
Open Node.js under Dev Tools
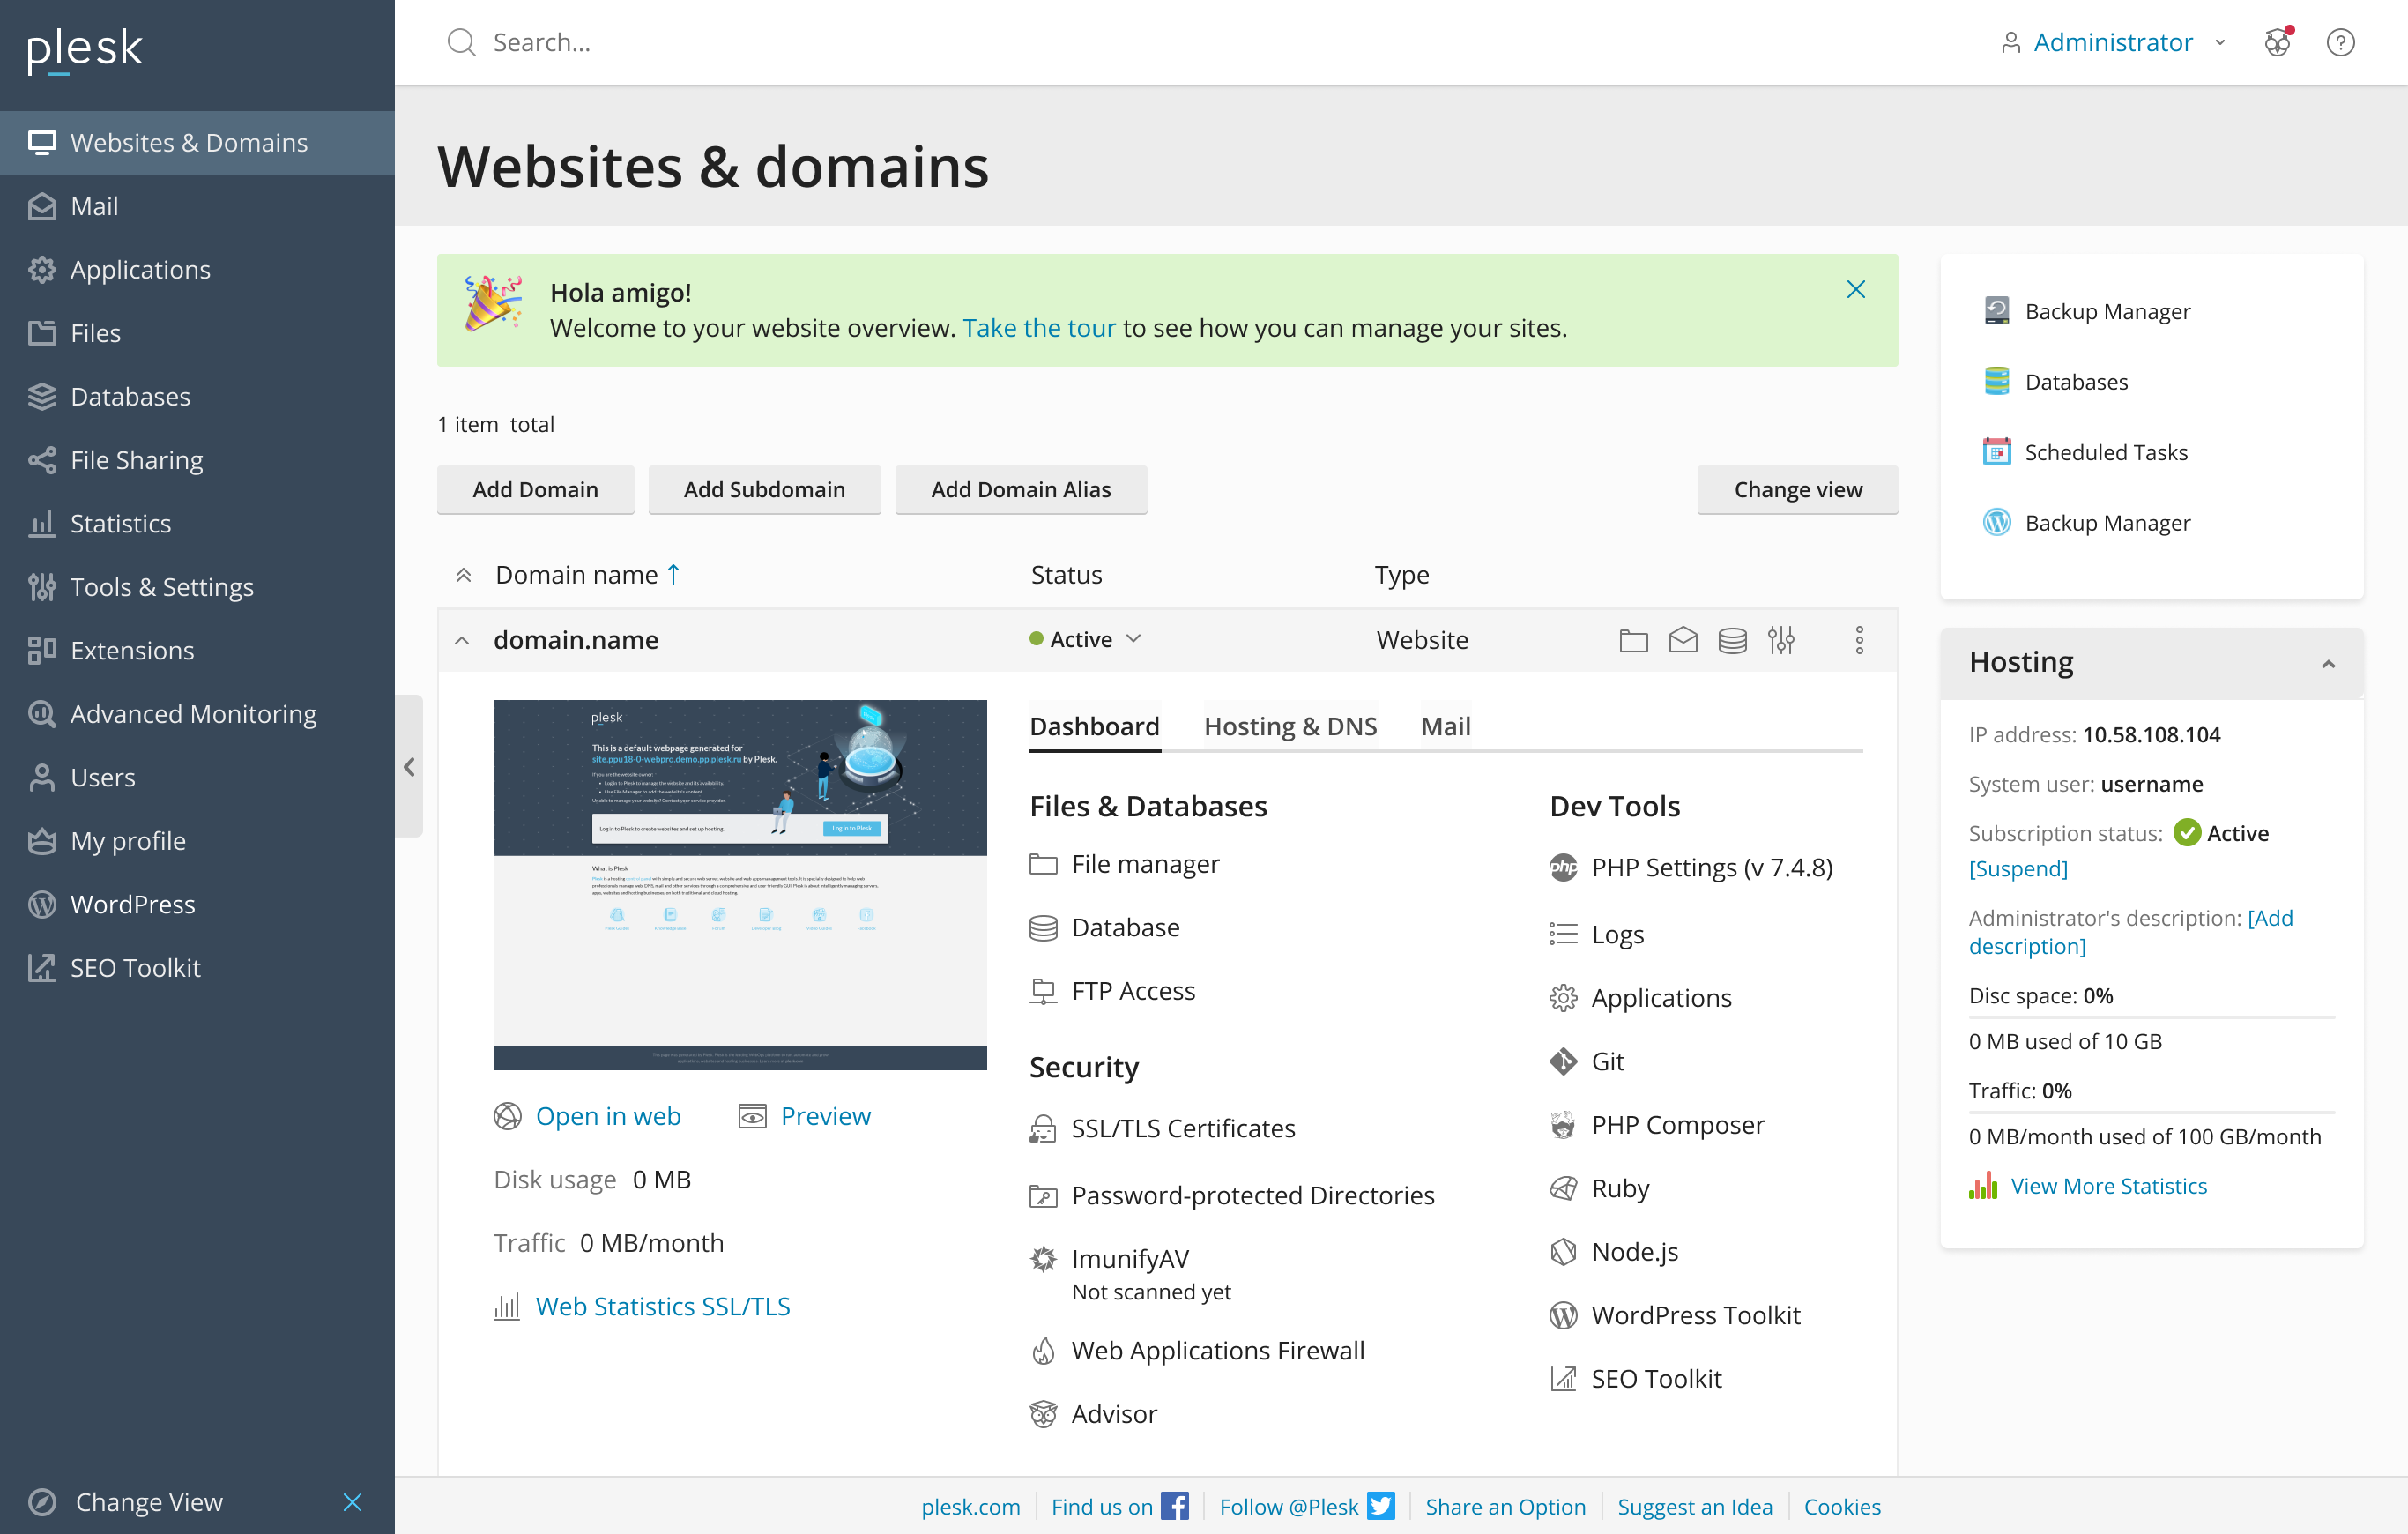tap(1613, 1251)
